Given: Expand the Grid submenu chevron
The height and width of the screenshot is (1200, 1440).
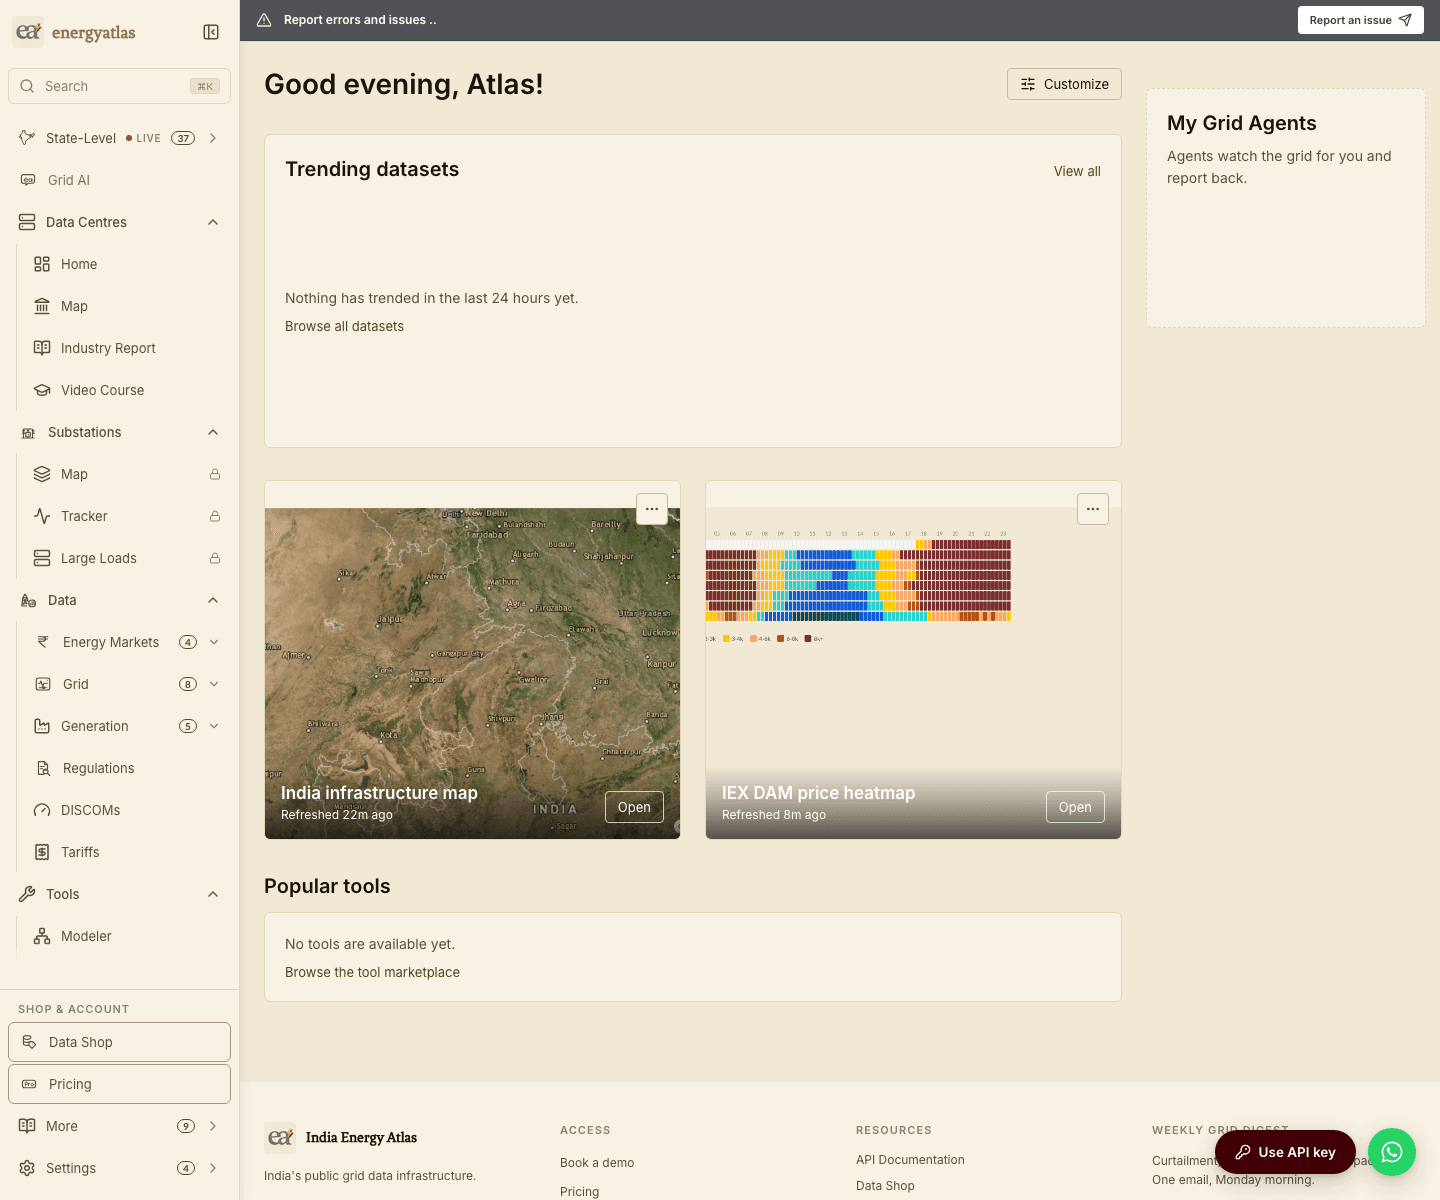Looking at the screenshot, I should (214, 684).
